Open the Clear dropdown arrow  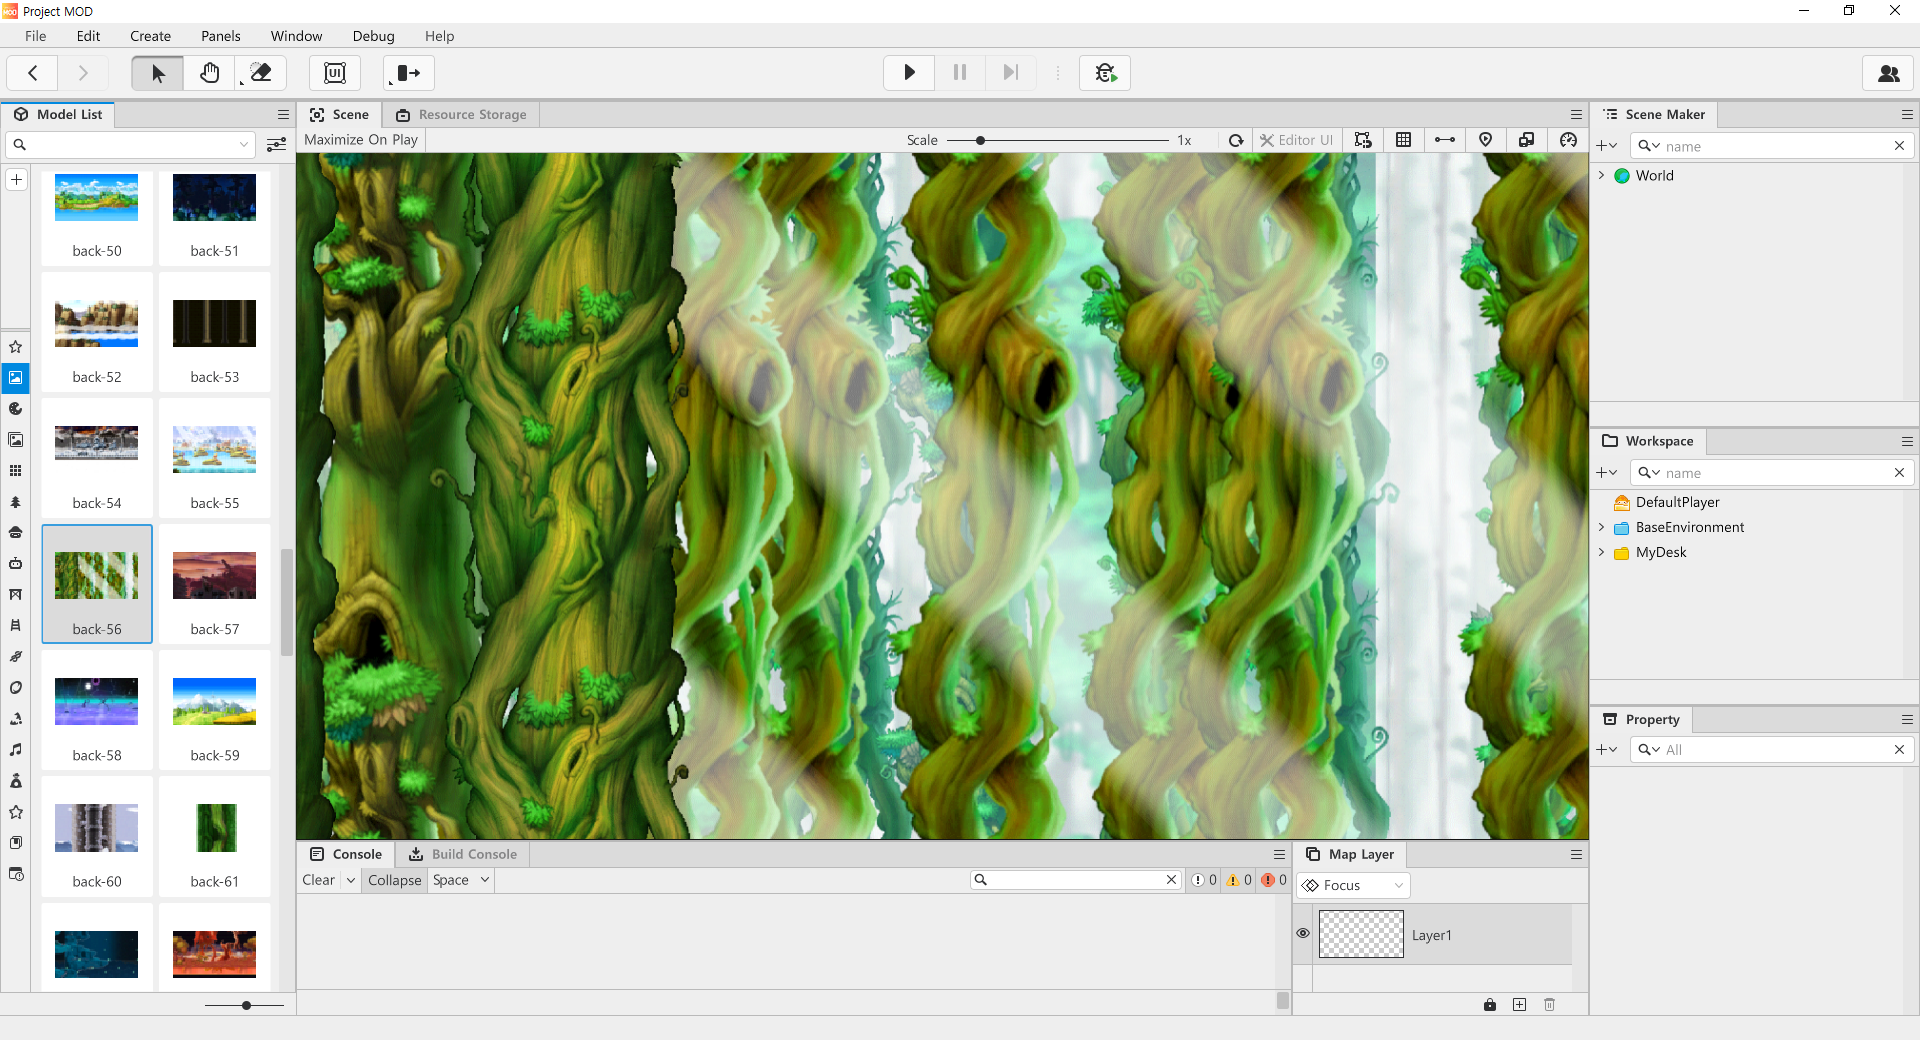[x=351, y=880]
